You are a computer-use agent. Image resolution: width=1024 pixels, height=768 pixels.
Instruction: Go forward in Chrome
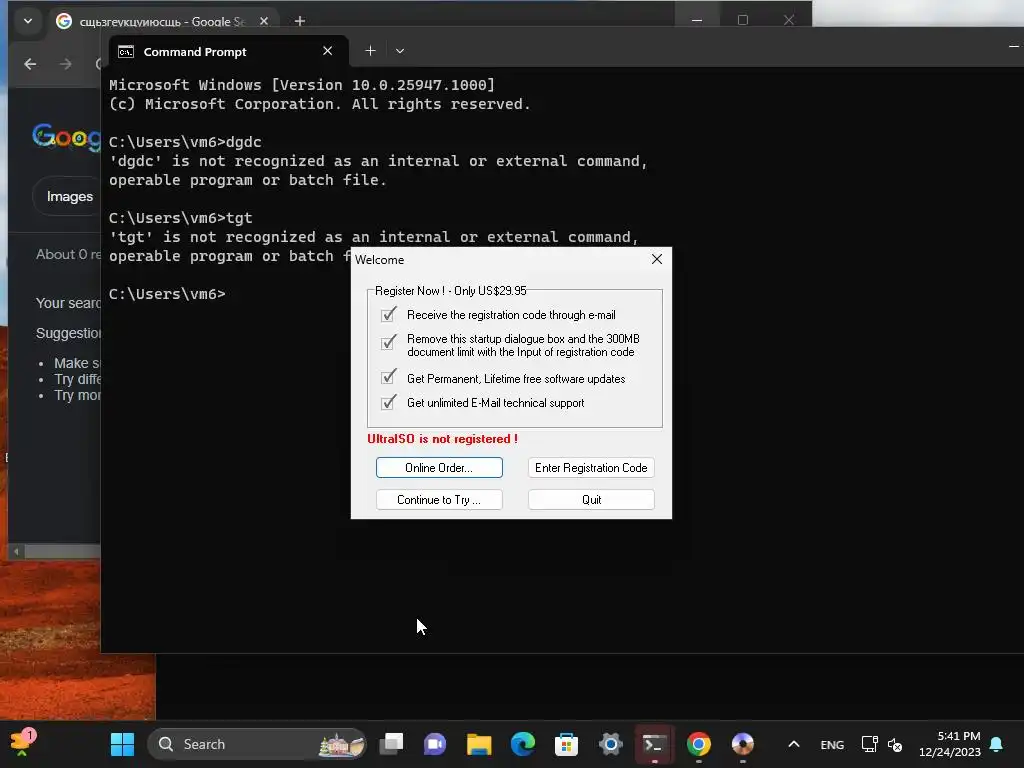65,64
